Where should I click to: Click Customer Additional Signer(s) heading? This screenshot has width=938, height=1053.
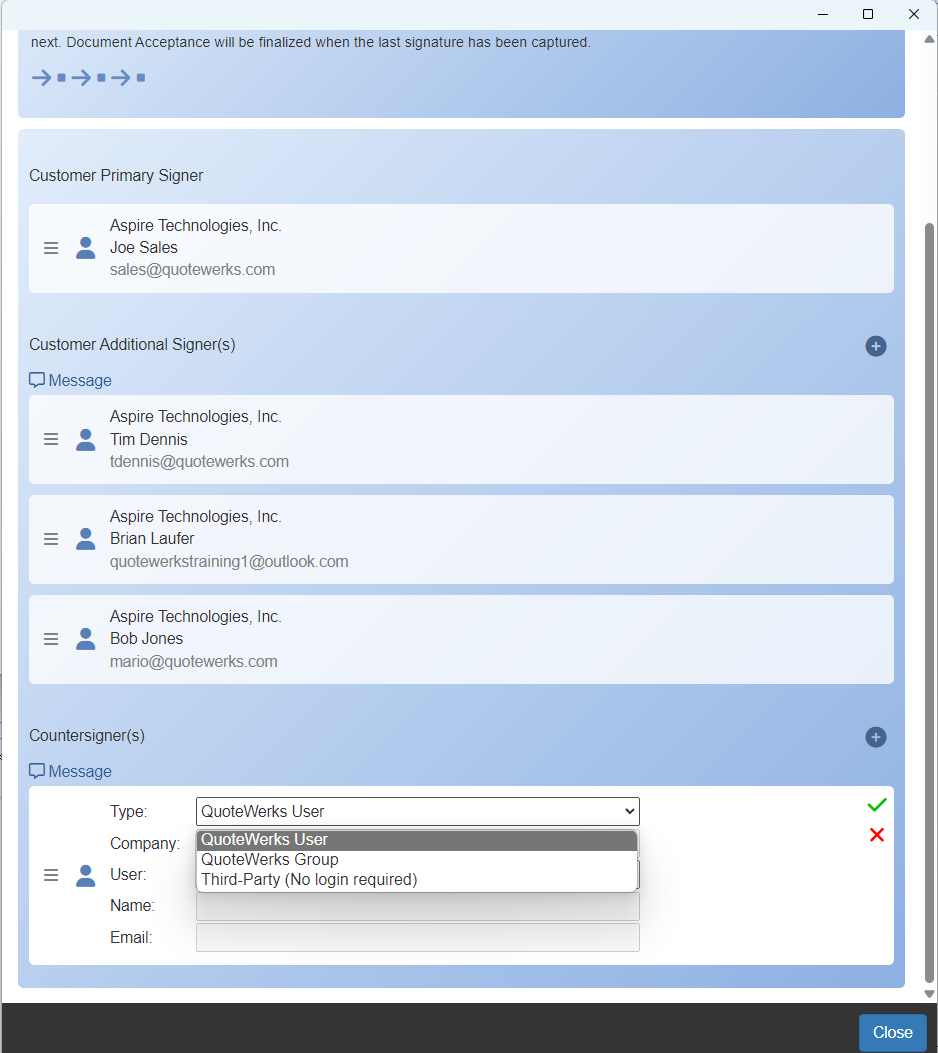coord(132,345)
